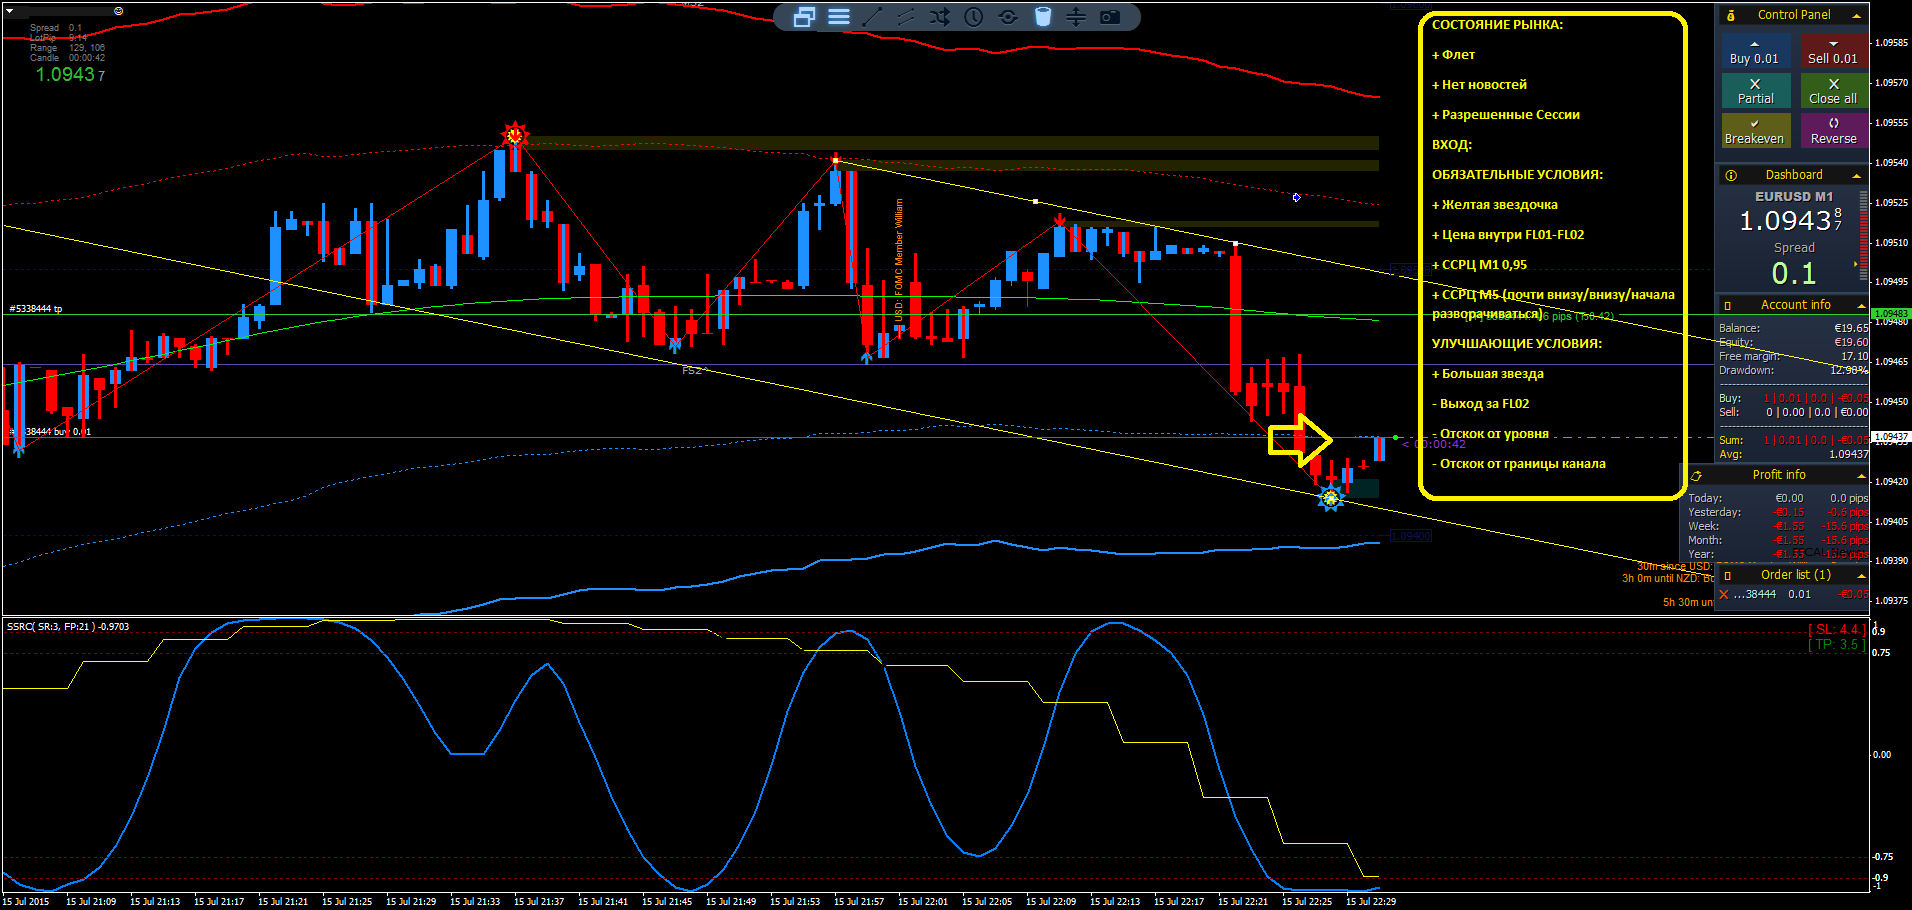Click the green 1.09483 price tag on axis
This screenshot has height=910, width=1912.
click(1890, 314)
